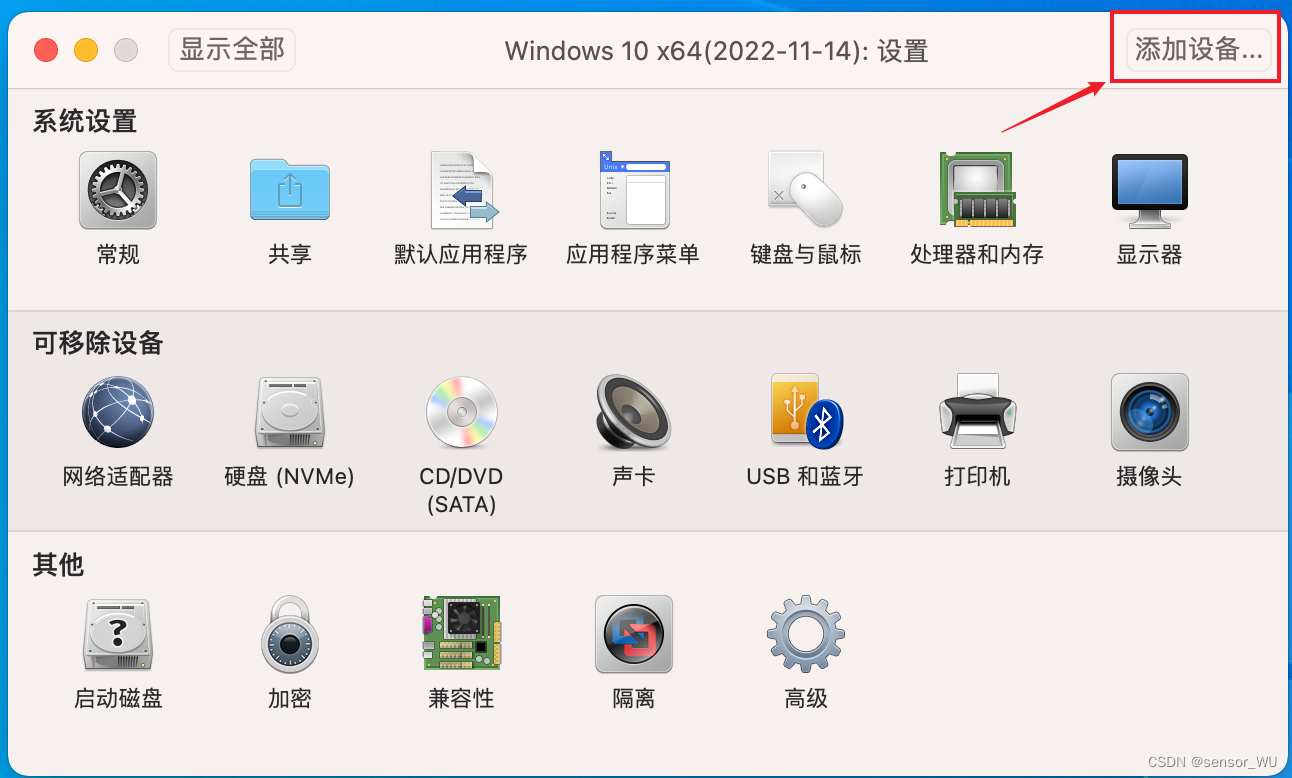Open the 网络适配器 network adapter icon
Image resolution: width=1292 pixels, height=778 pixels.
click(118, 412)
